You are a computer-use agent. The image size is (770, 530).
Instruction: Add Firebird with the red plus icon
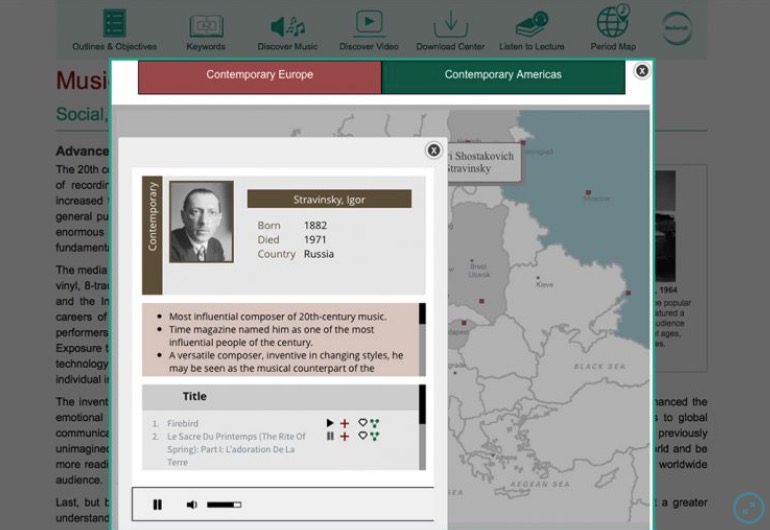tap(344, 424)
